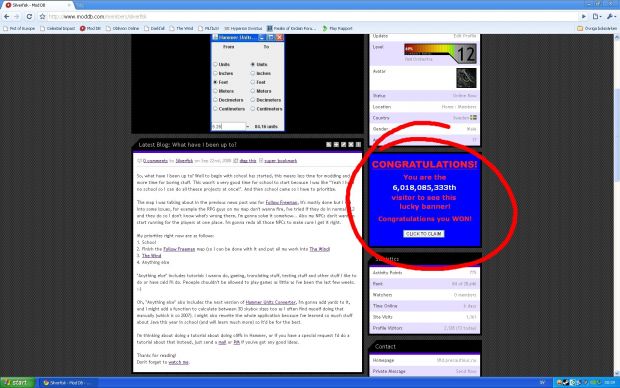Open the Mod DB bookmark
620x388 pixels.
91,28
